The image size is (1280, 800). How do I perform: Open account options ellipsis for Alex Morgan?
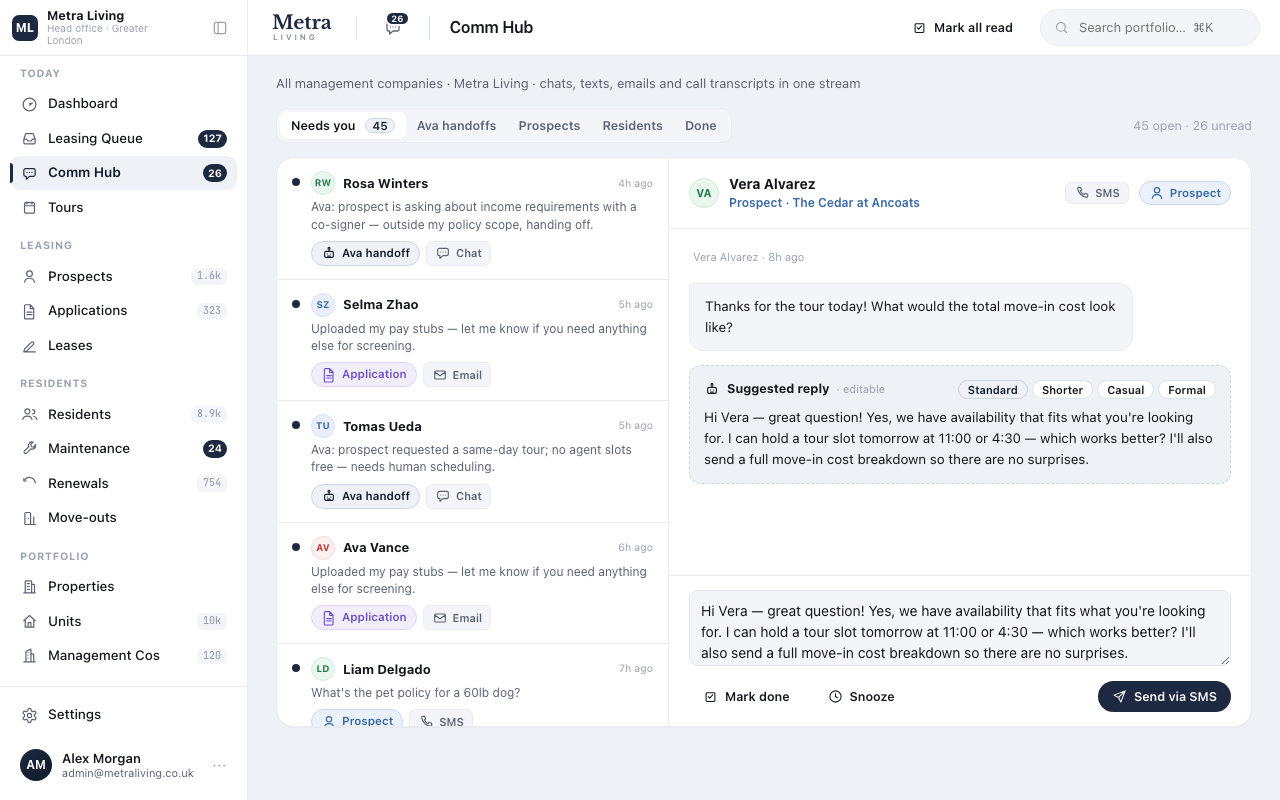[219, 766]
